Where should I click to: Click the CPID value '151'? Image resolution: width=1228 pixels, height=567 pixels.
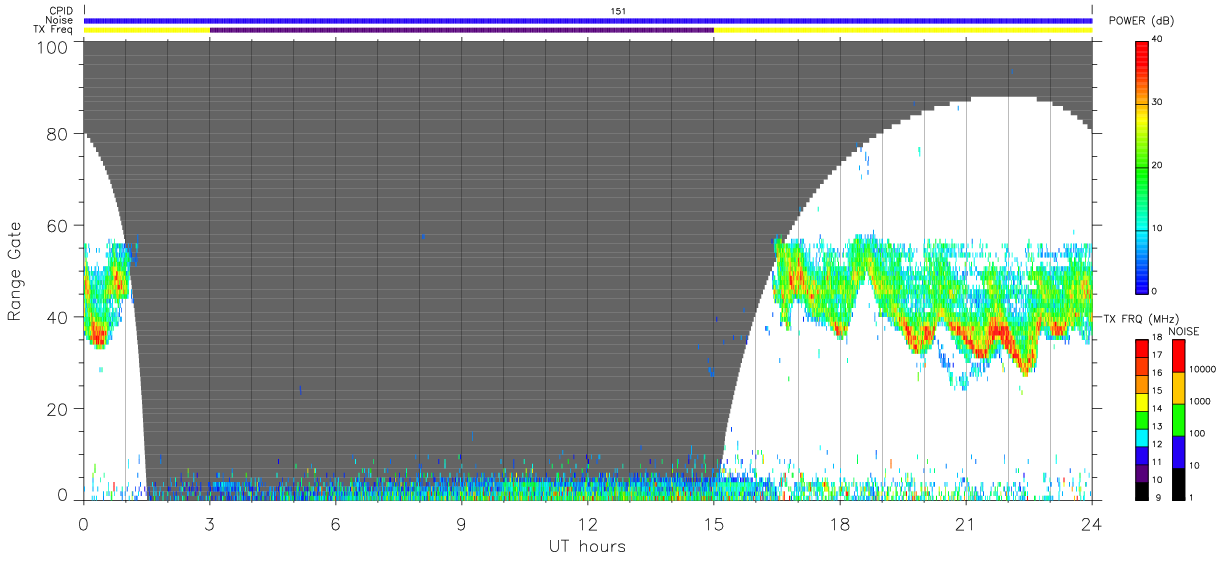pos(619,11)
